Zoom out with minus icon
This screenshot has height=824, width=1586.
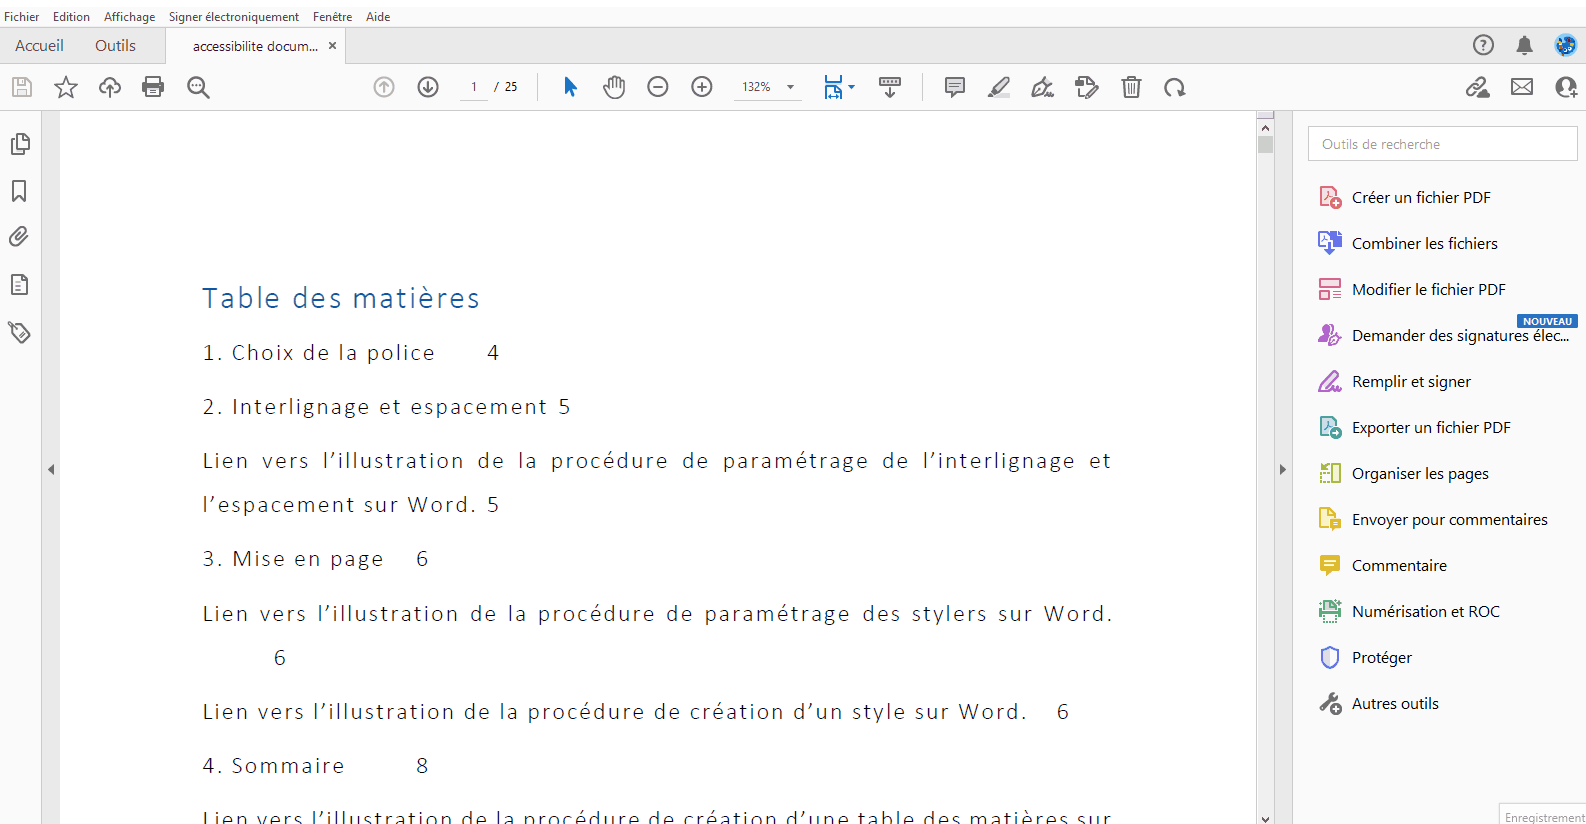[x=658, y=87]
